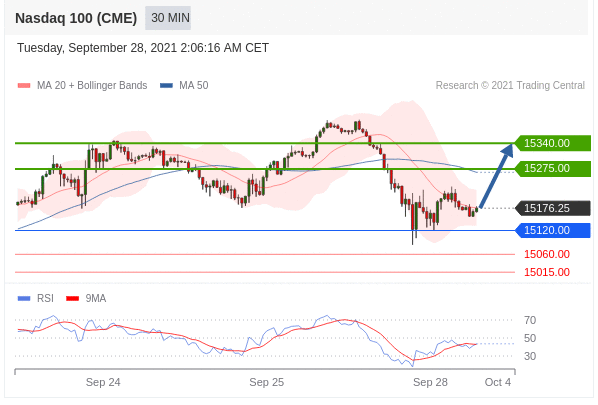
Task: Click the 30 MIN timeframe button
Action: pyautogui.click(x=168, y=18)
